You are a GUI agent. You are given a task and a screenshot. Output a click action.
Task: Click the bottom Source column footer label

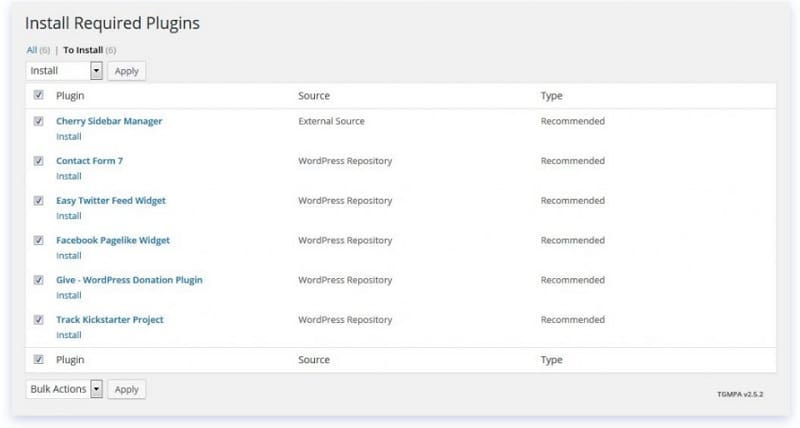tap(314, 360)
